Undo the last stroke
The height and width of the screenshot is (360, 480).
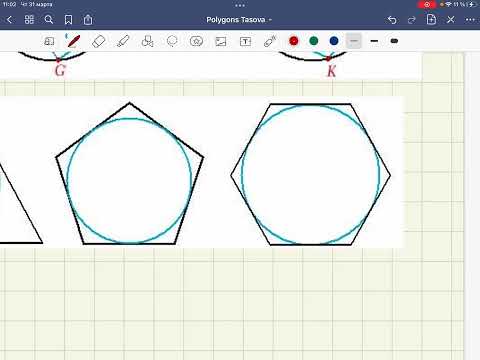coord(392,20)
